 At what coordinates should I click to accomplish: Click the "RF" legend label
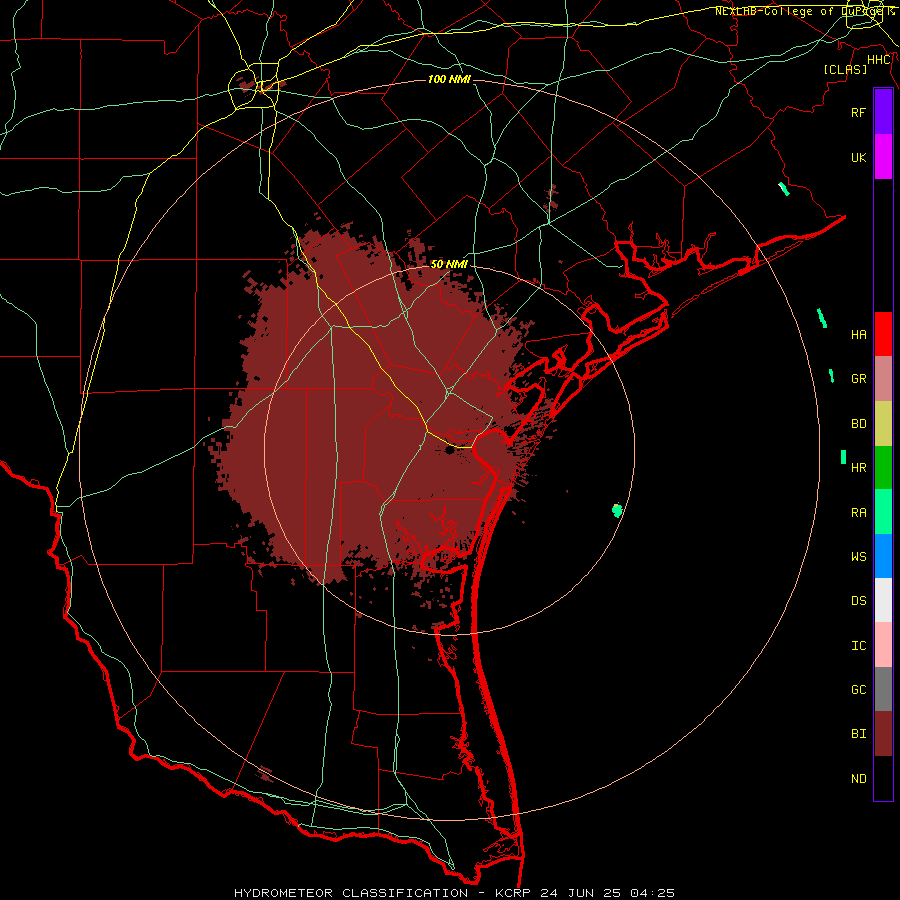(x=858, y=112)
